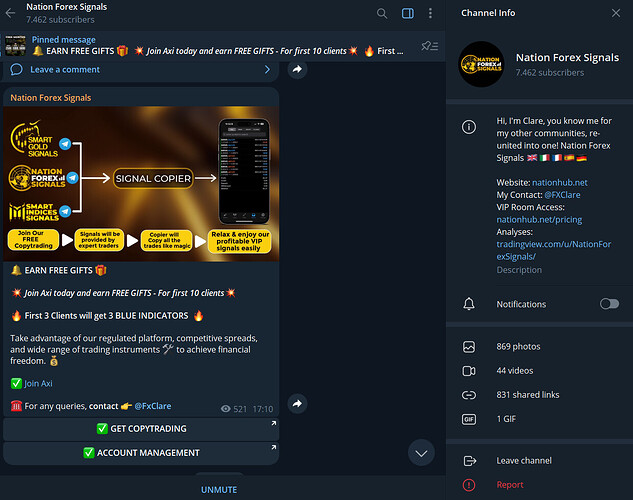This screenshot has width=633, height=500.
Task: Open channel header title Nation Forex Signals
Action: point(67,7)
